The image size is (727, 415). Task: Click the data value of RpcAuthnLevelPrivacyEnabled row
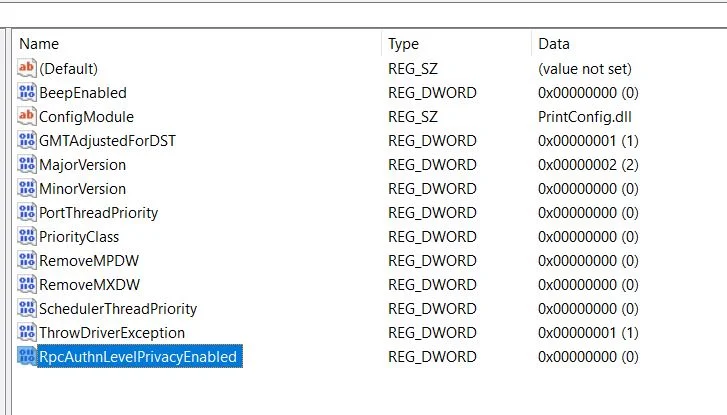[x=588, y=357]
